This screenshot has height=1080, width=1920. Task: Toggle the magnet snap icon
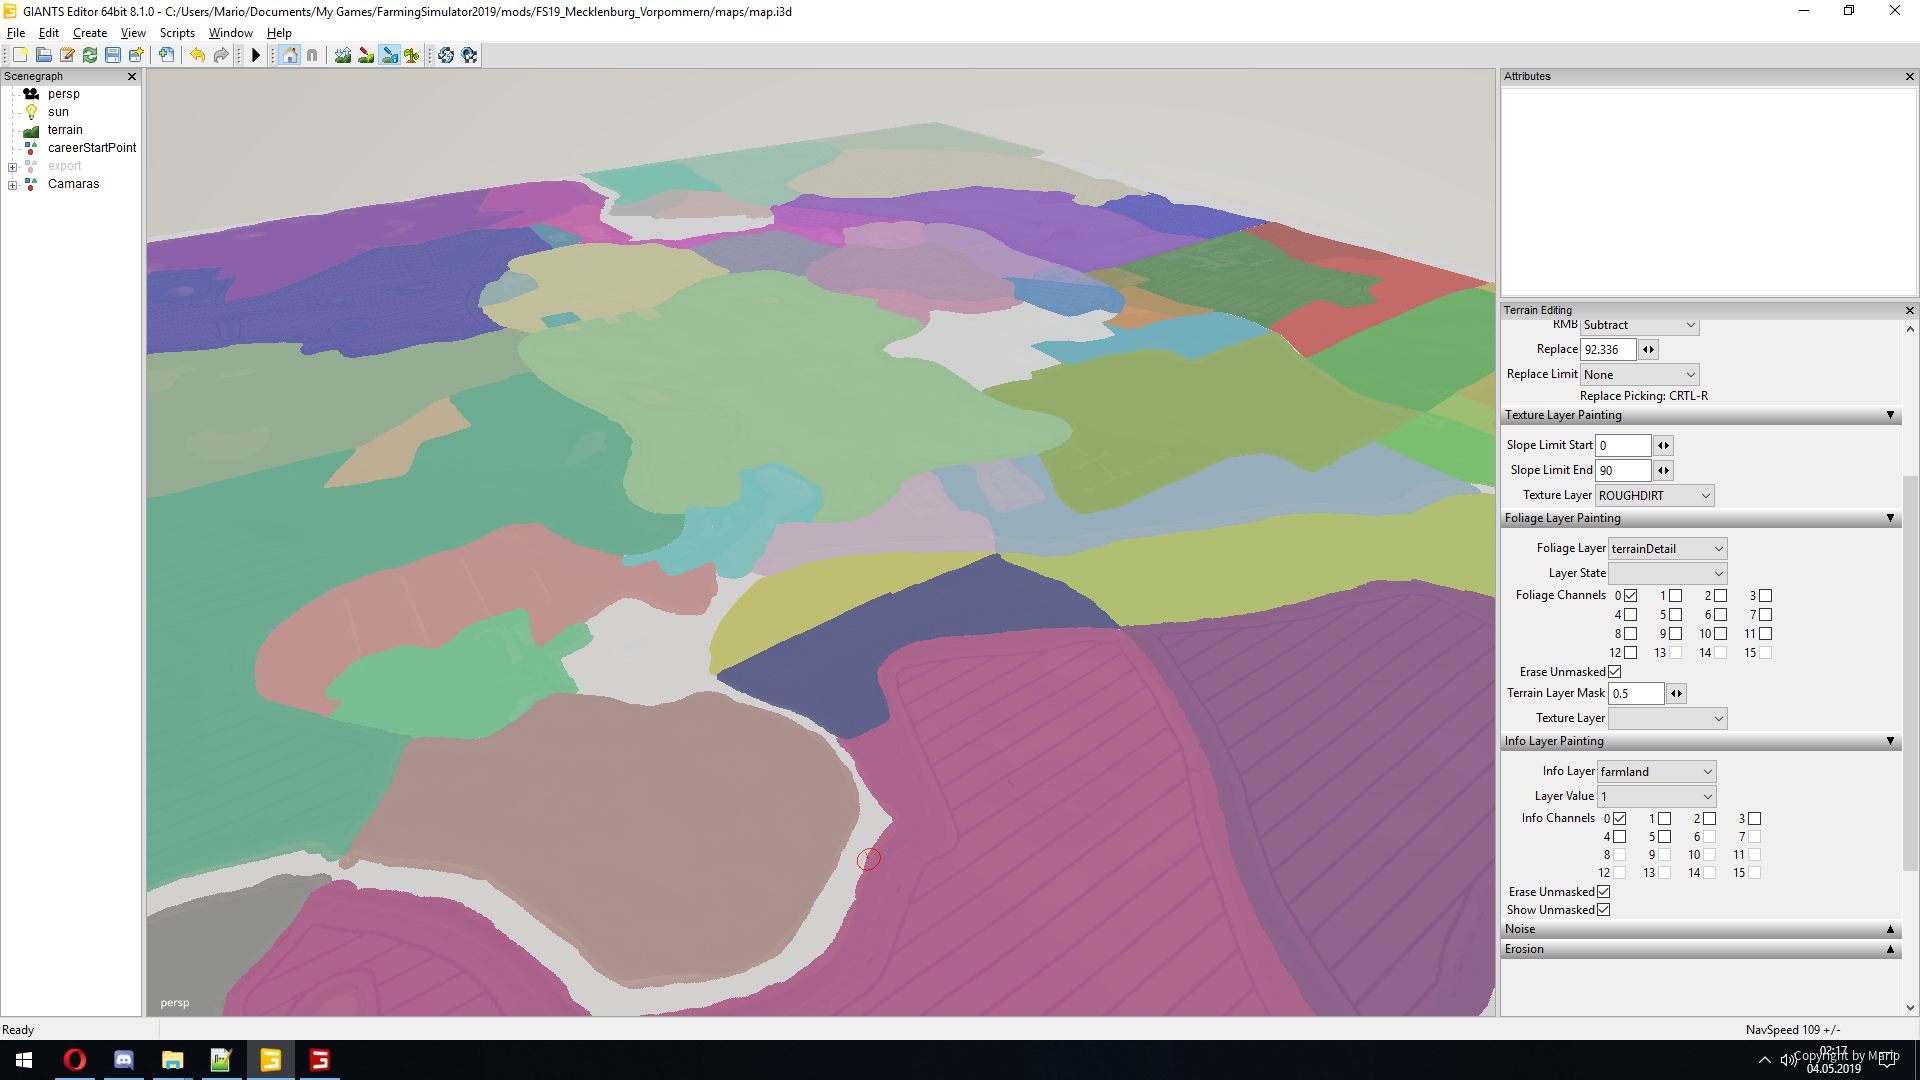click(x=312, y=55)
